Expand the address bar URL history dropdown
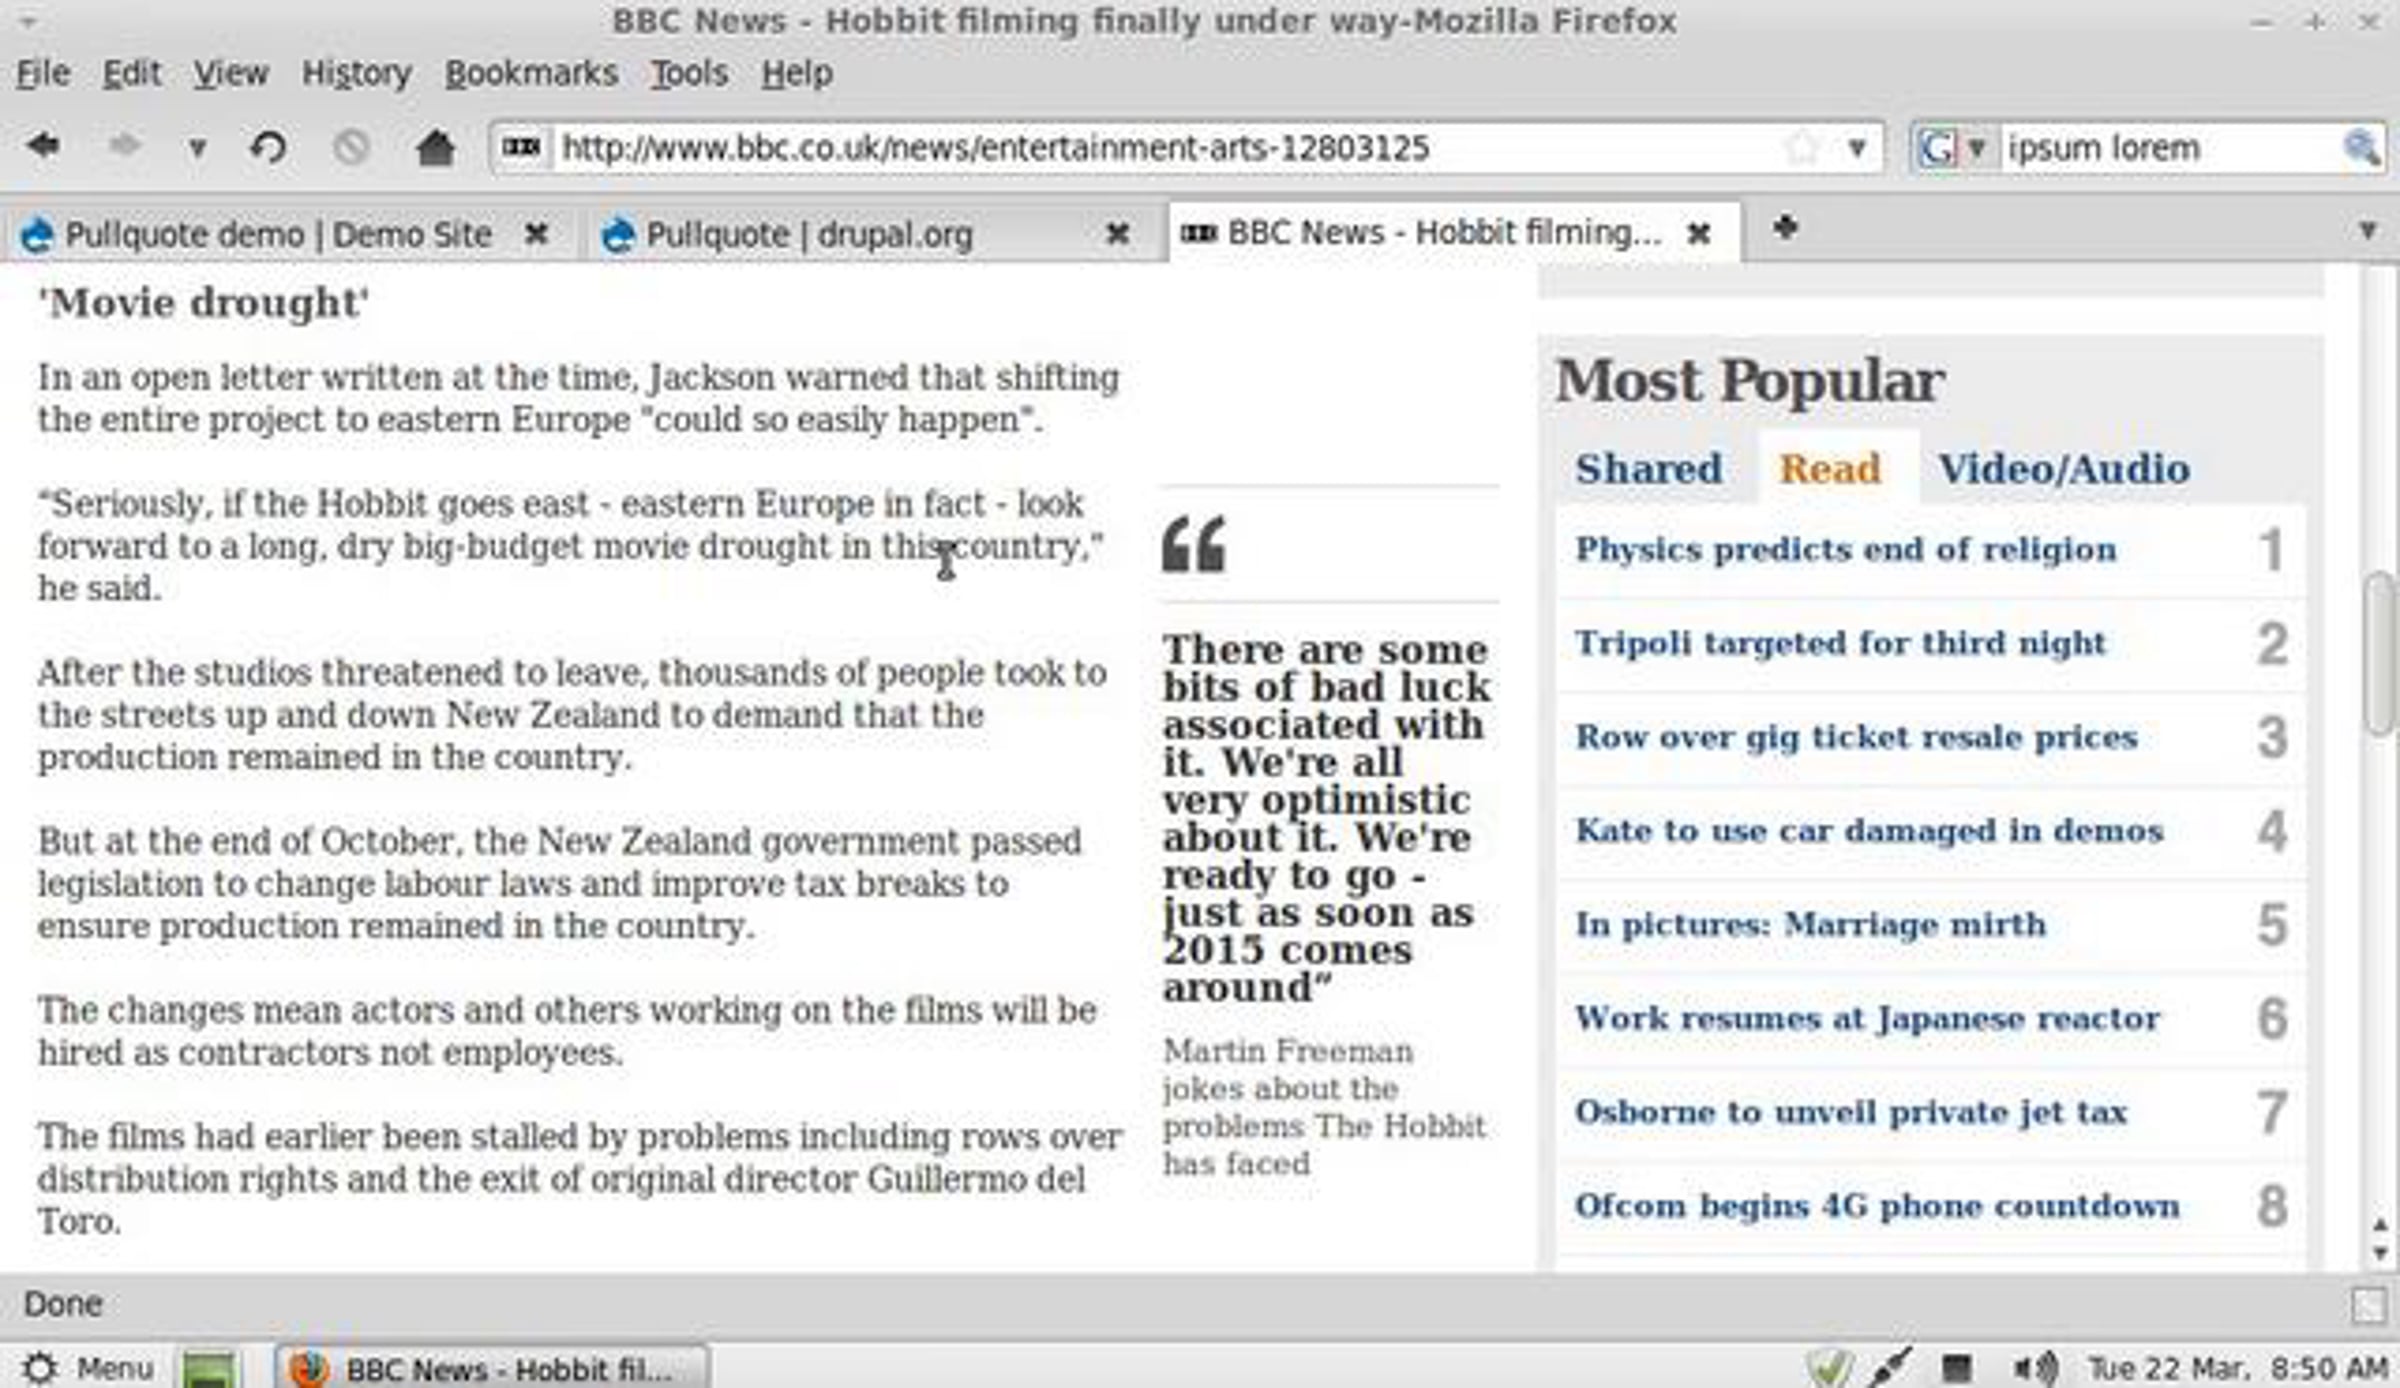The width and height of the screenshot is (2400, 1388). [x=1857, y=148]
